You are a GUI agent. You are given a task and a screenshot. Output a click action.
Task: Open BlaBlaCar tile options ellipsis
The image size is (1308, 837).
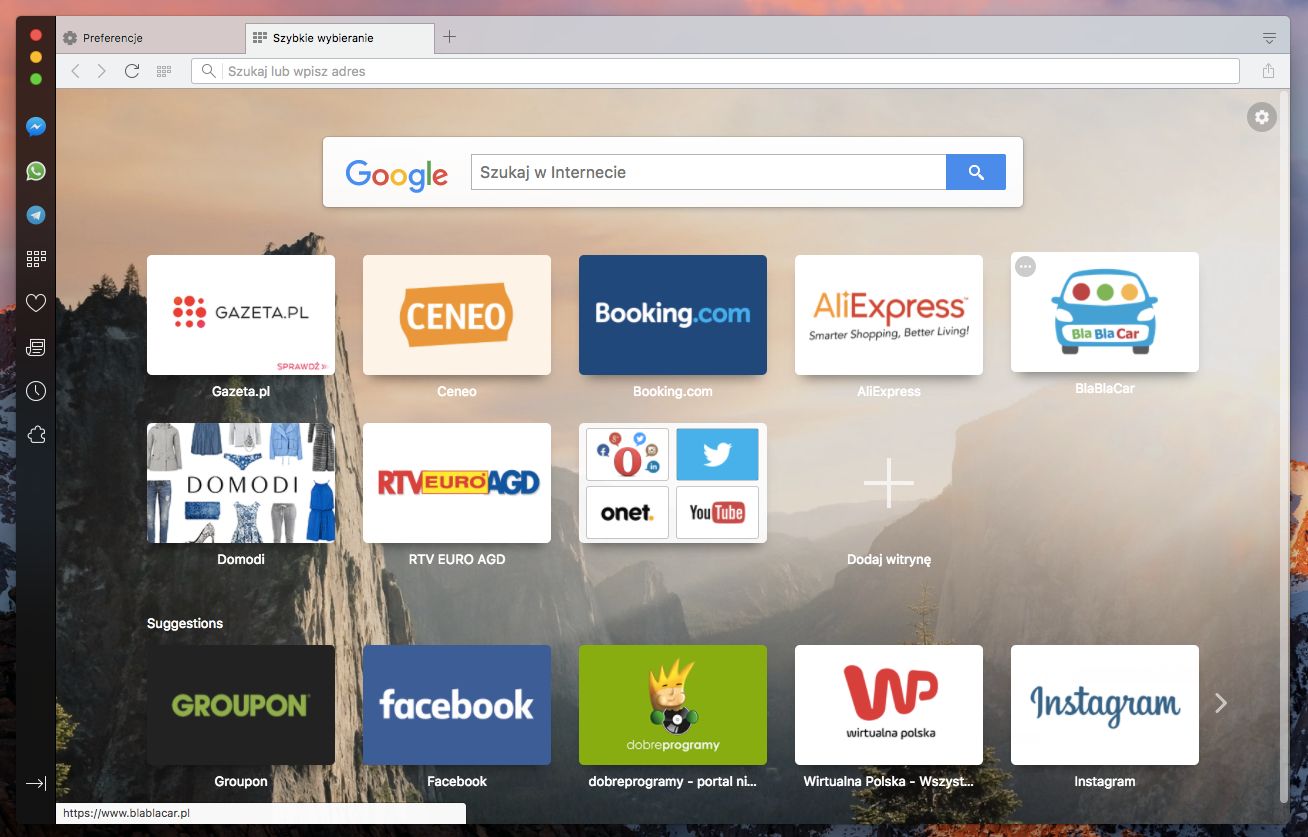[1025, 266]
